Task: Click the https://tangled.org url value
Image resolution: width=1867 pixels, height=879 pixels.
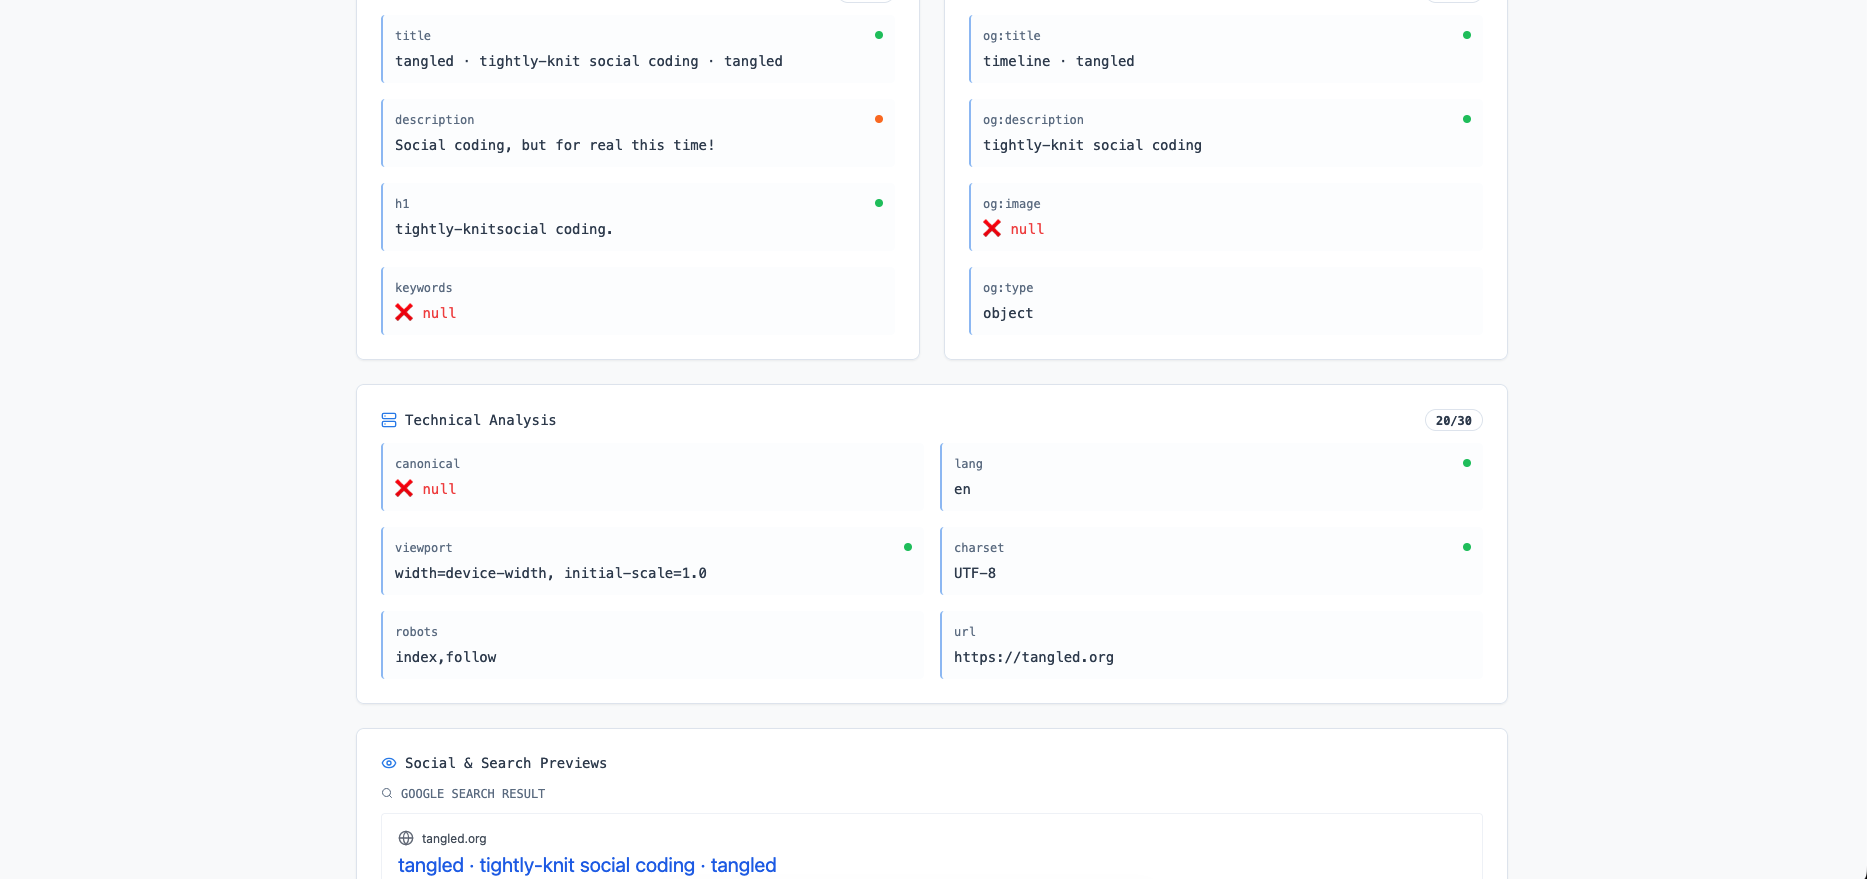Action: pos(1033,657)
